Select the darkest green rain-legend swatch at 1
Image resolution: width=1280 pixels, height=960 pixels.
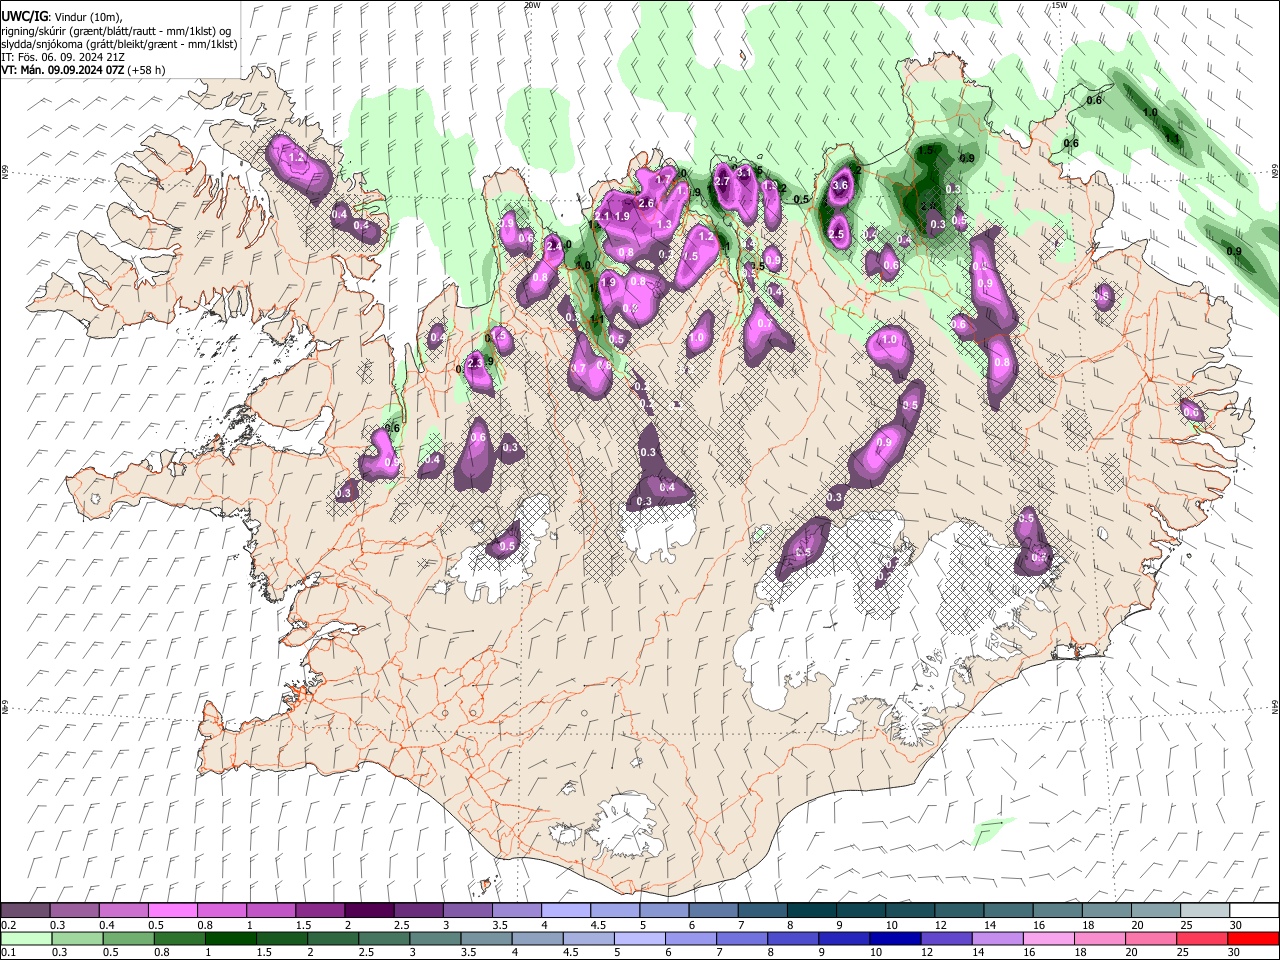tap(230, 938)
